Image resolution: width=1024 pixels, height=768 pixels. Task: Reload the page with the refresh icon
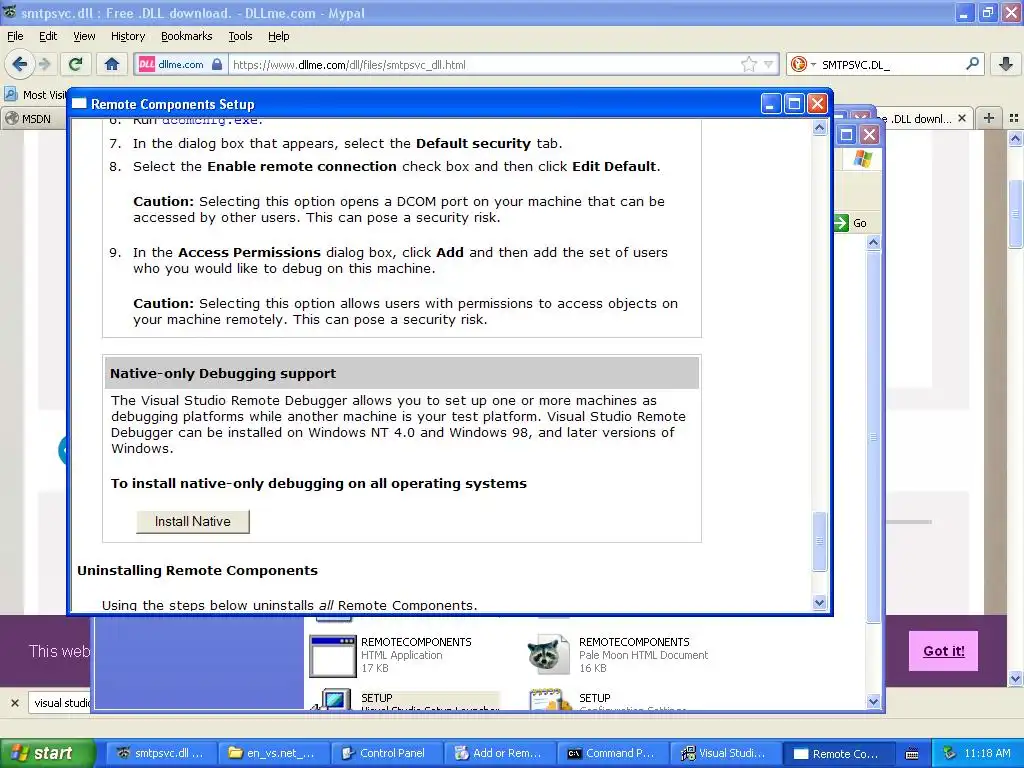75,64
